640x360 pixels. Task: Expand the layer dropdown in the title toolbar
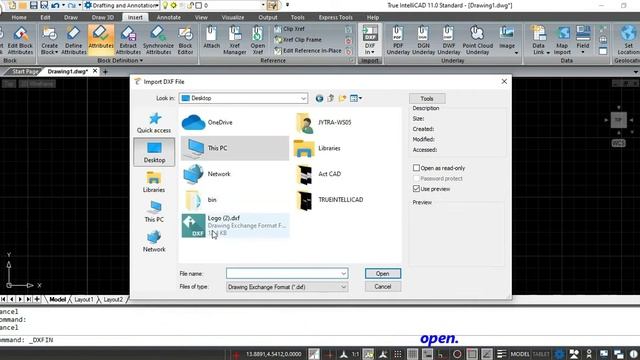[263, 6]
